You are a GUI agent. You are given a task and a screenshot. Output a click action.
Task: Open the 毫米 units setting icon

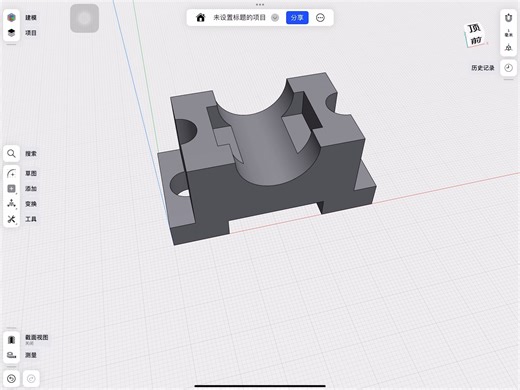[x=508, y=33]
